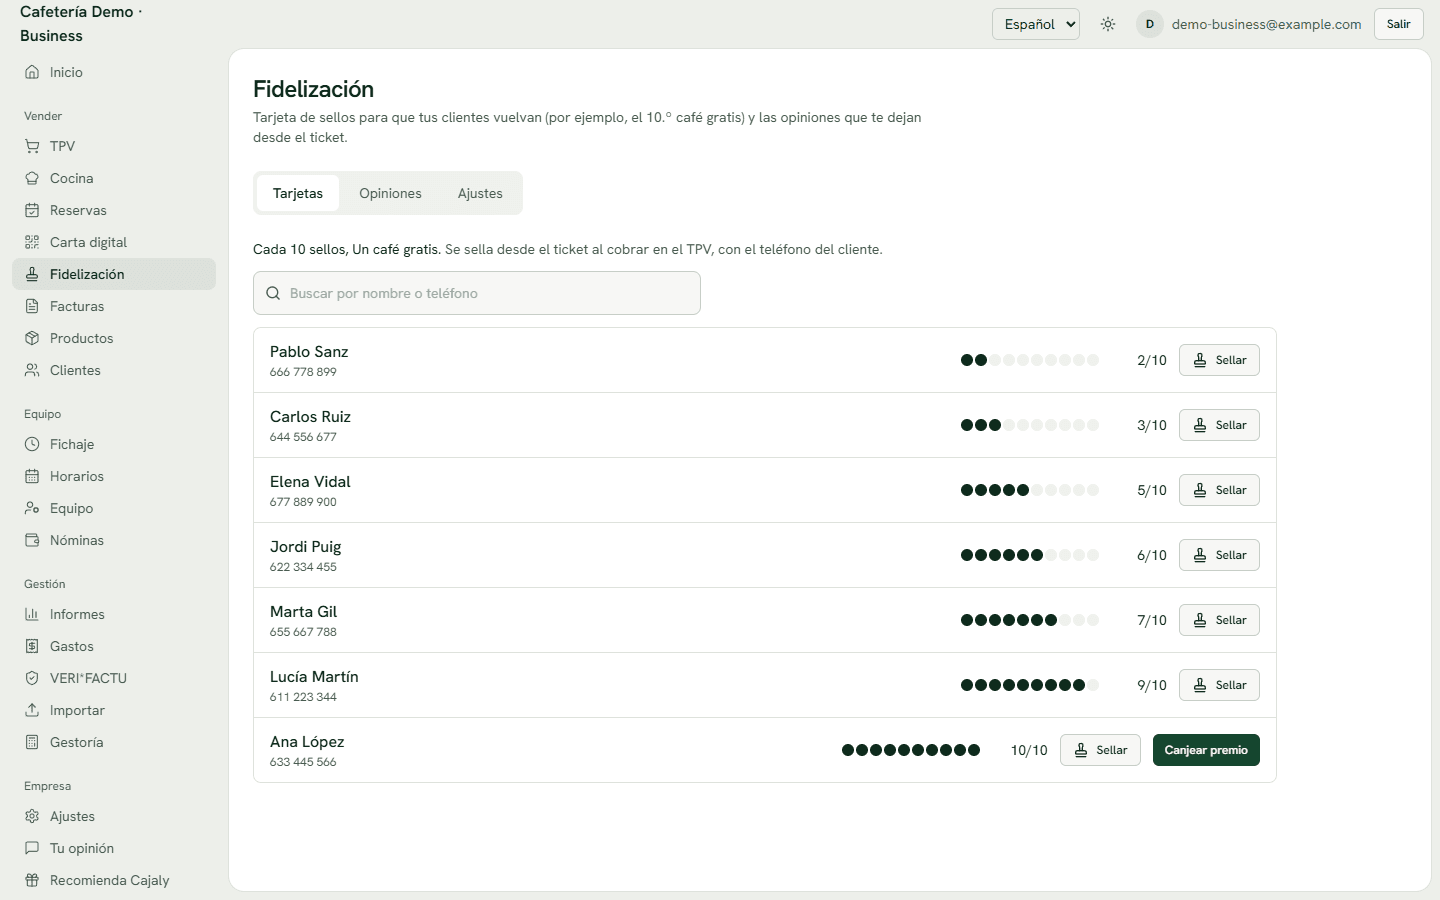Open TPV cart icon in sidebar

(x=32, y=146)
